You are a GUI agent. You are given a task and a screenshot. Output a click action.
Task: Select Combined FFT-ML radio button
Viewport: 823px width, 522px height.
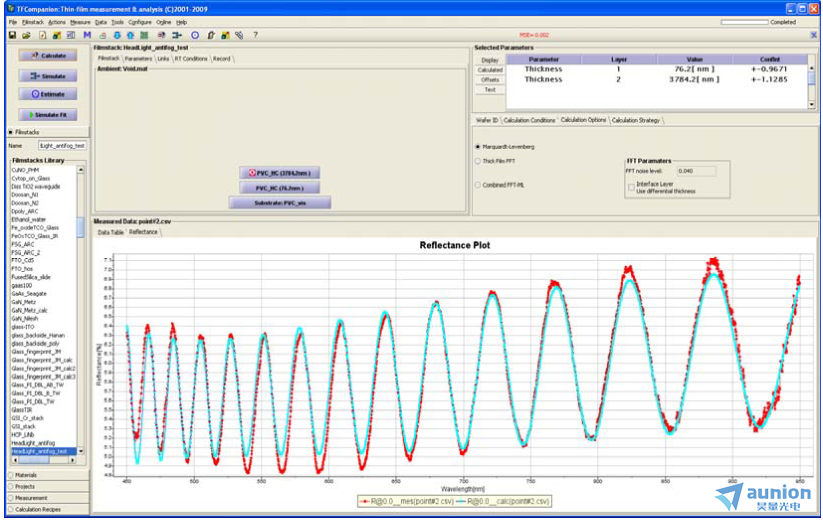point(478,185)
